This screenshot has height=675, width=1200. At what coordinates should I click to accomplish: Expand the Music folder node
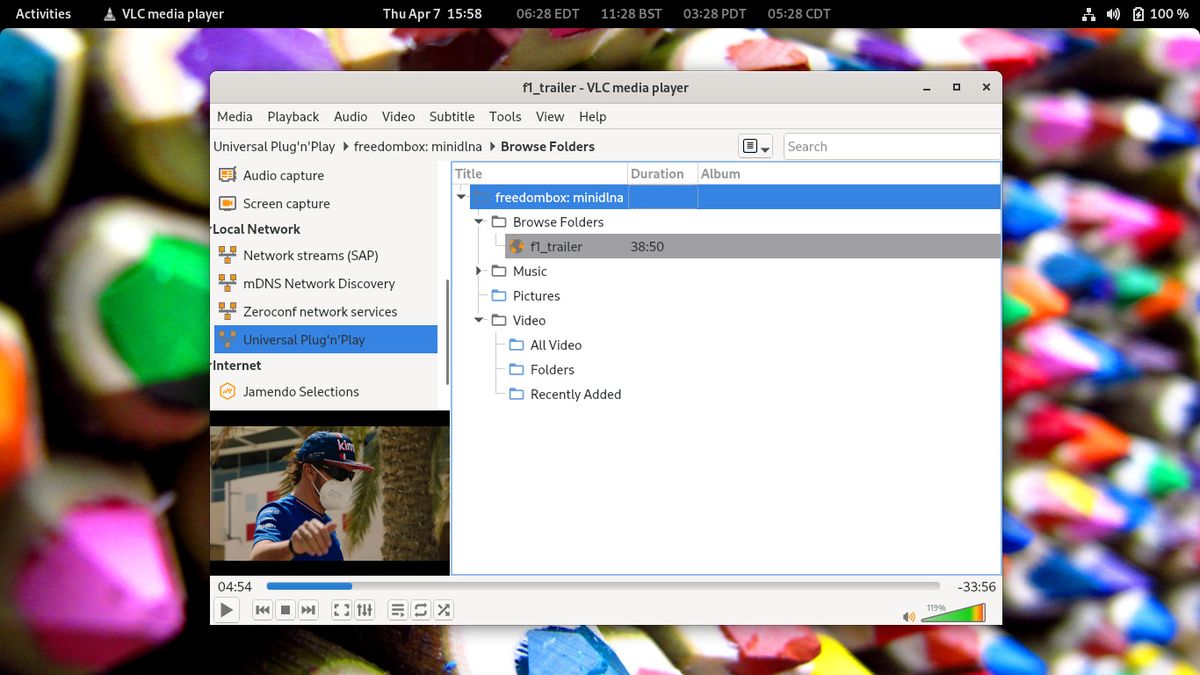click(479, 271)
